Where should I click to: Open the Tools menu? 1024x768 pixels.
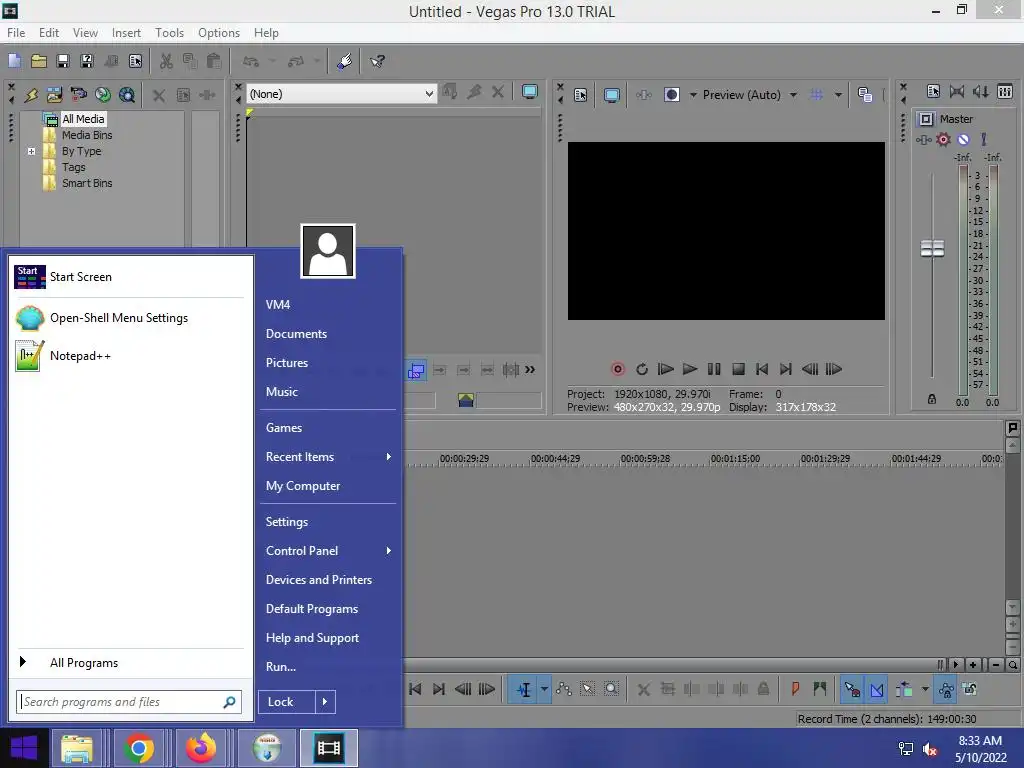[169, 33]
